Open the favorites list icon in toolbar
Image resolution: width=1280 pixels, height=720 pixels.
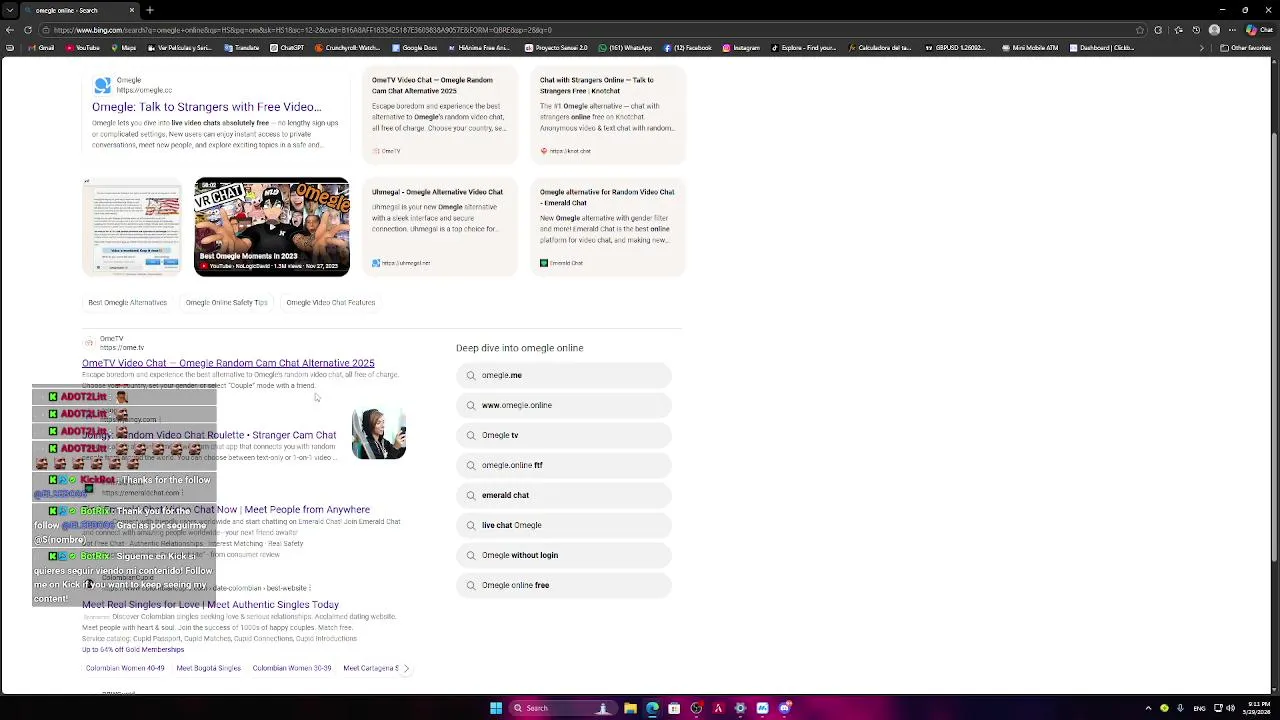(1177, 30)
